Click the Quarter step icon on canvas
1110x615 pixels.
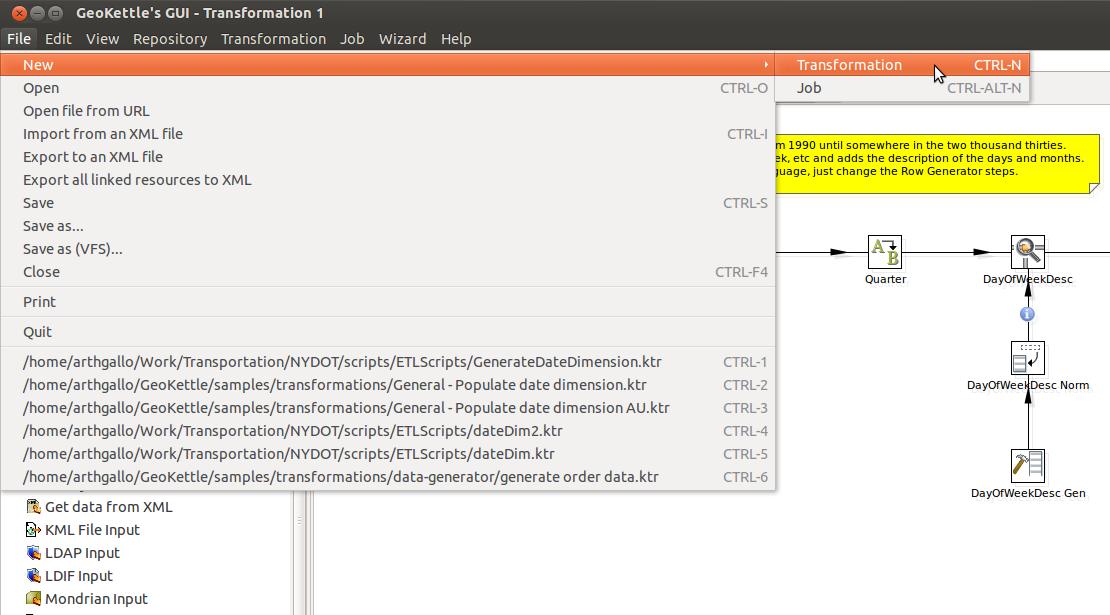click(x=885, y=252)
